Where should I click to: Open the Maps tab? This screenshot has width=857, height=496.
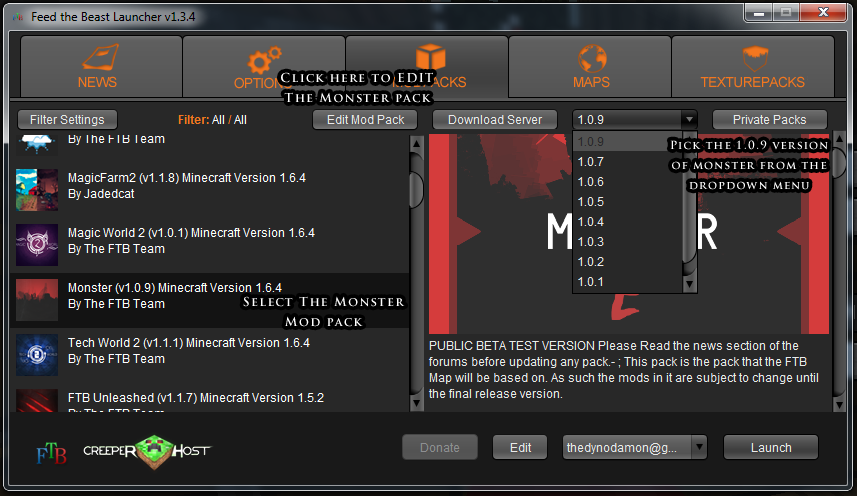click(x=590, y=67)
